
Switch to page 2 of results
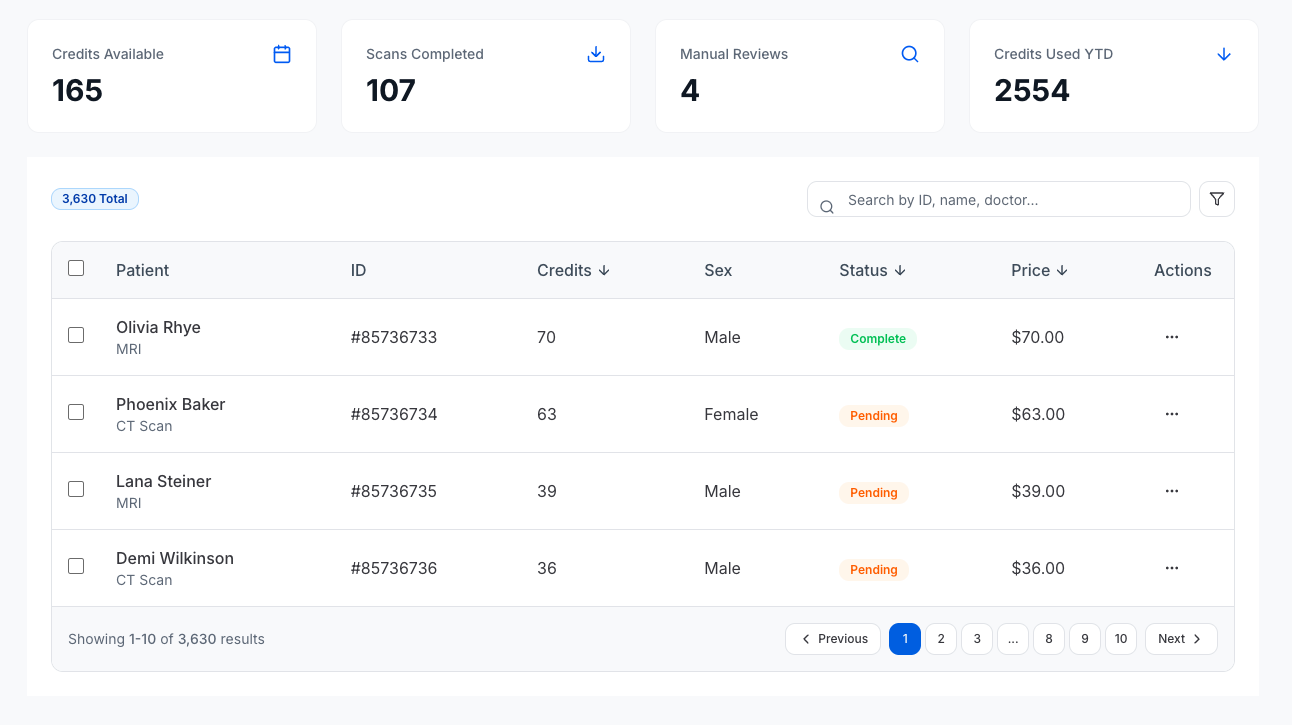coord(941,638)
